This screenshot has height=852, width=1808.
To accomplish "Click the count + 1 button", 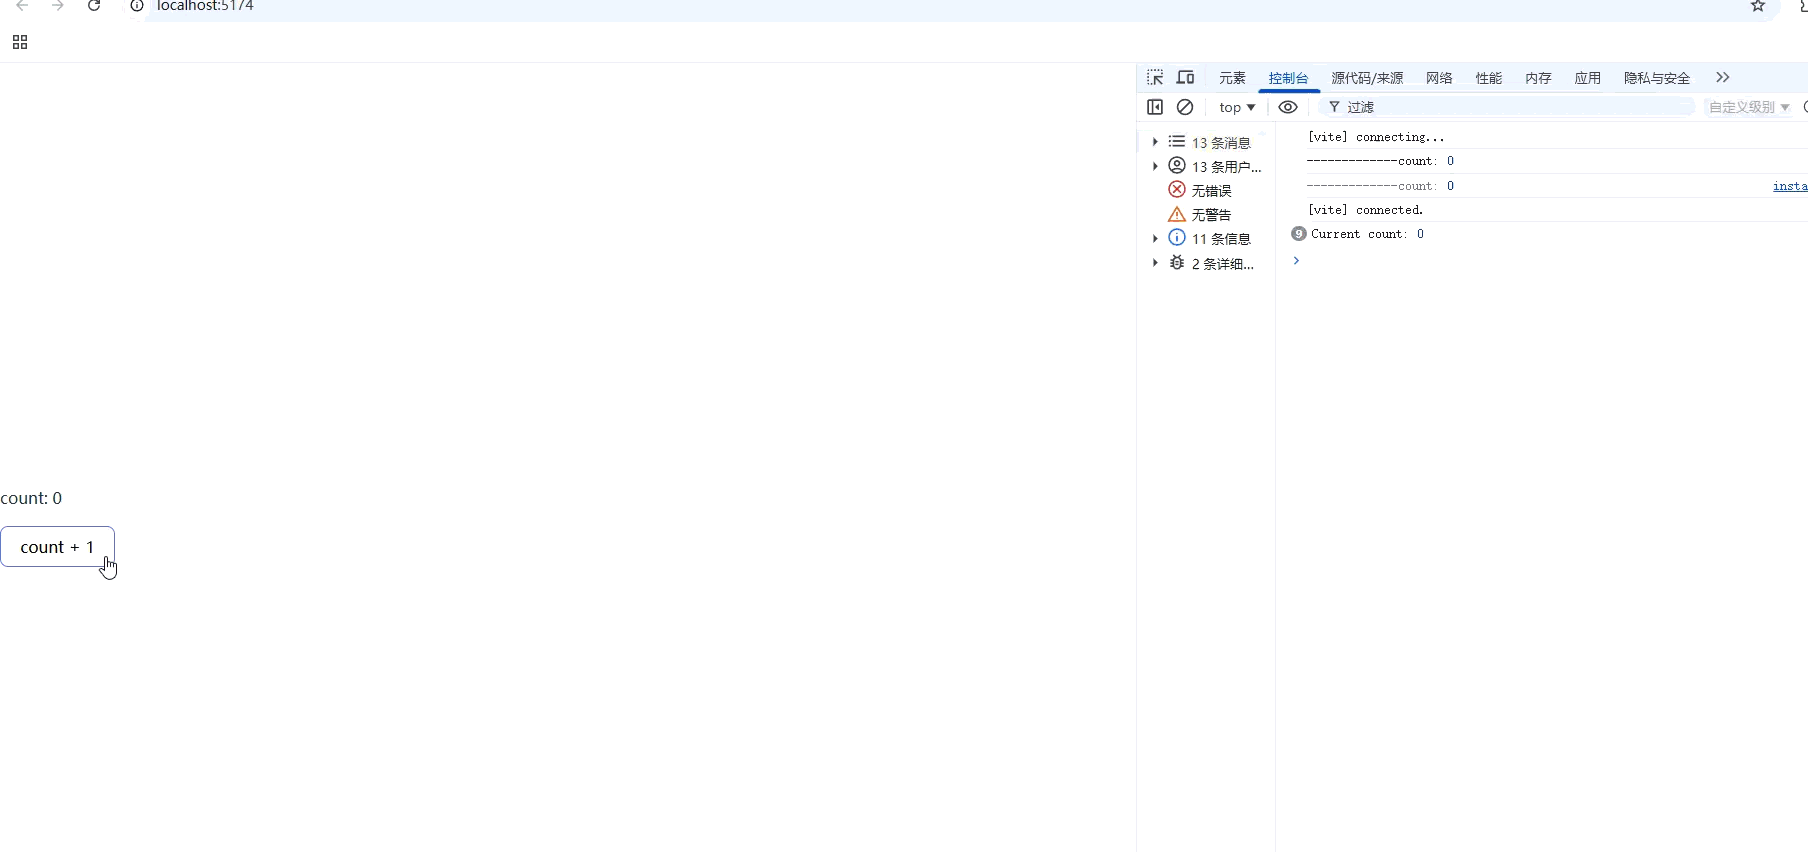I will 57,547.
